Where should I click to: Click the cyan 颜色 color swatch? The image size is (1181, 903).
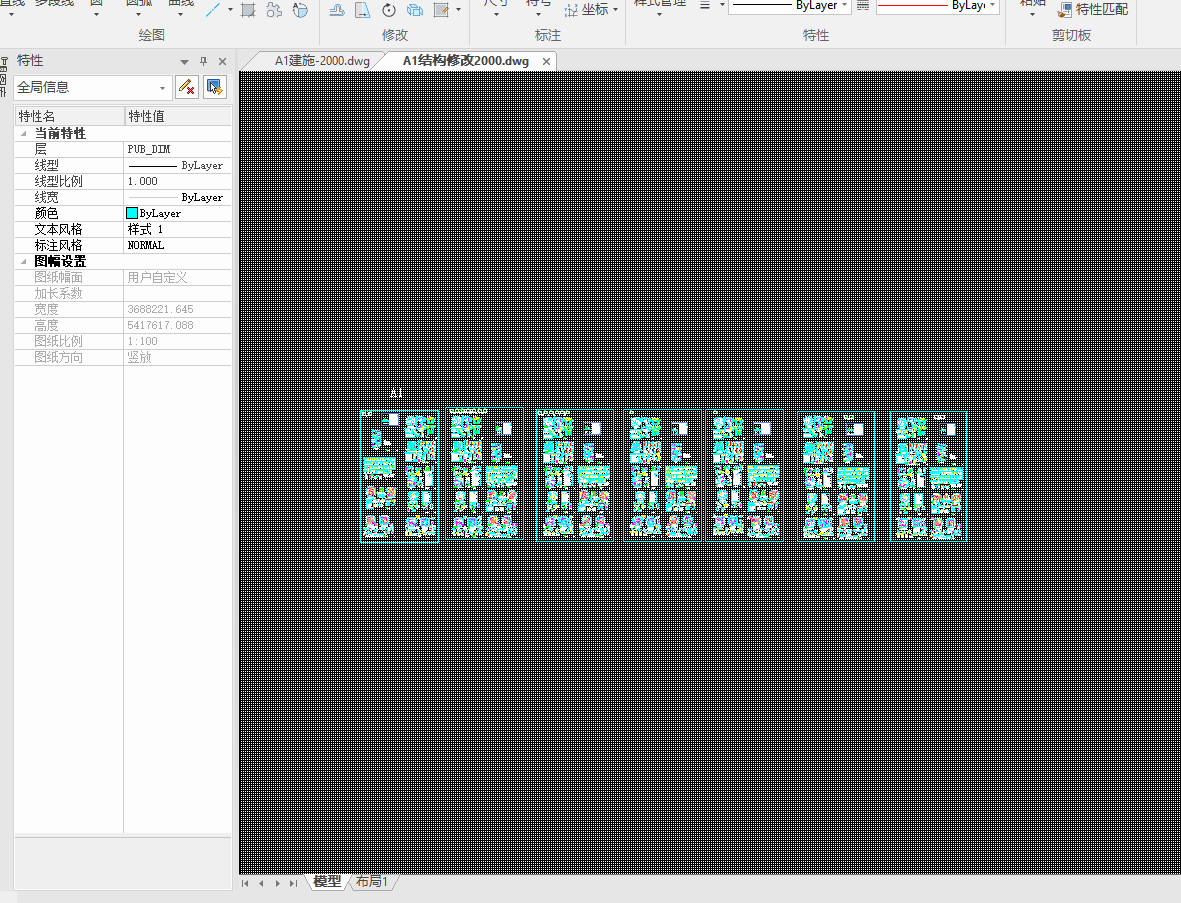coord(132,213)
